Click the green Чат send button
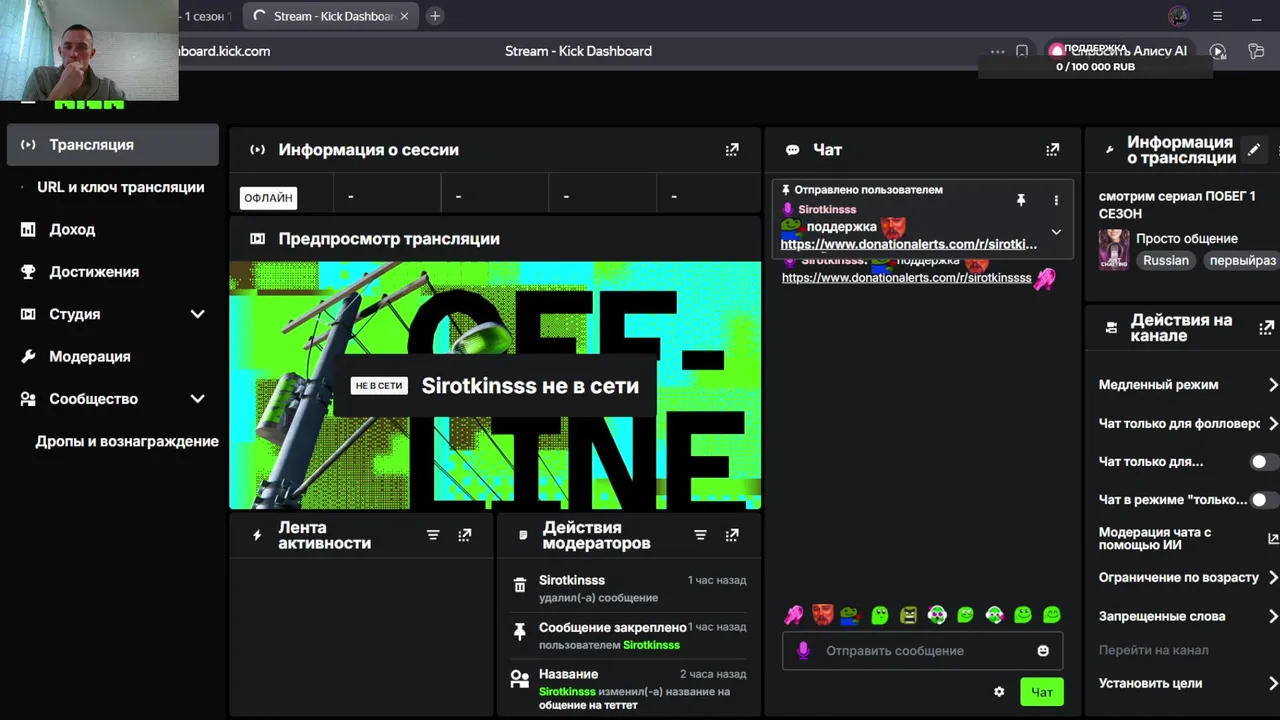This screenshot has width=1280, height=720. click(1042, 692)
